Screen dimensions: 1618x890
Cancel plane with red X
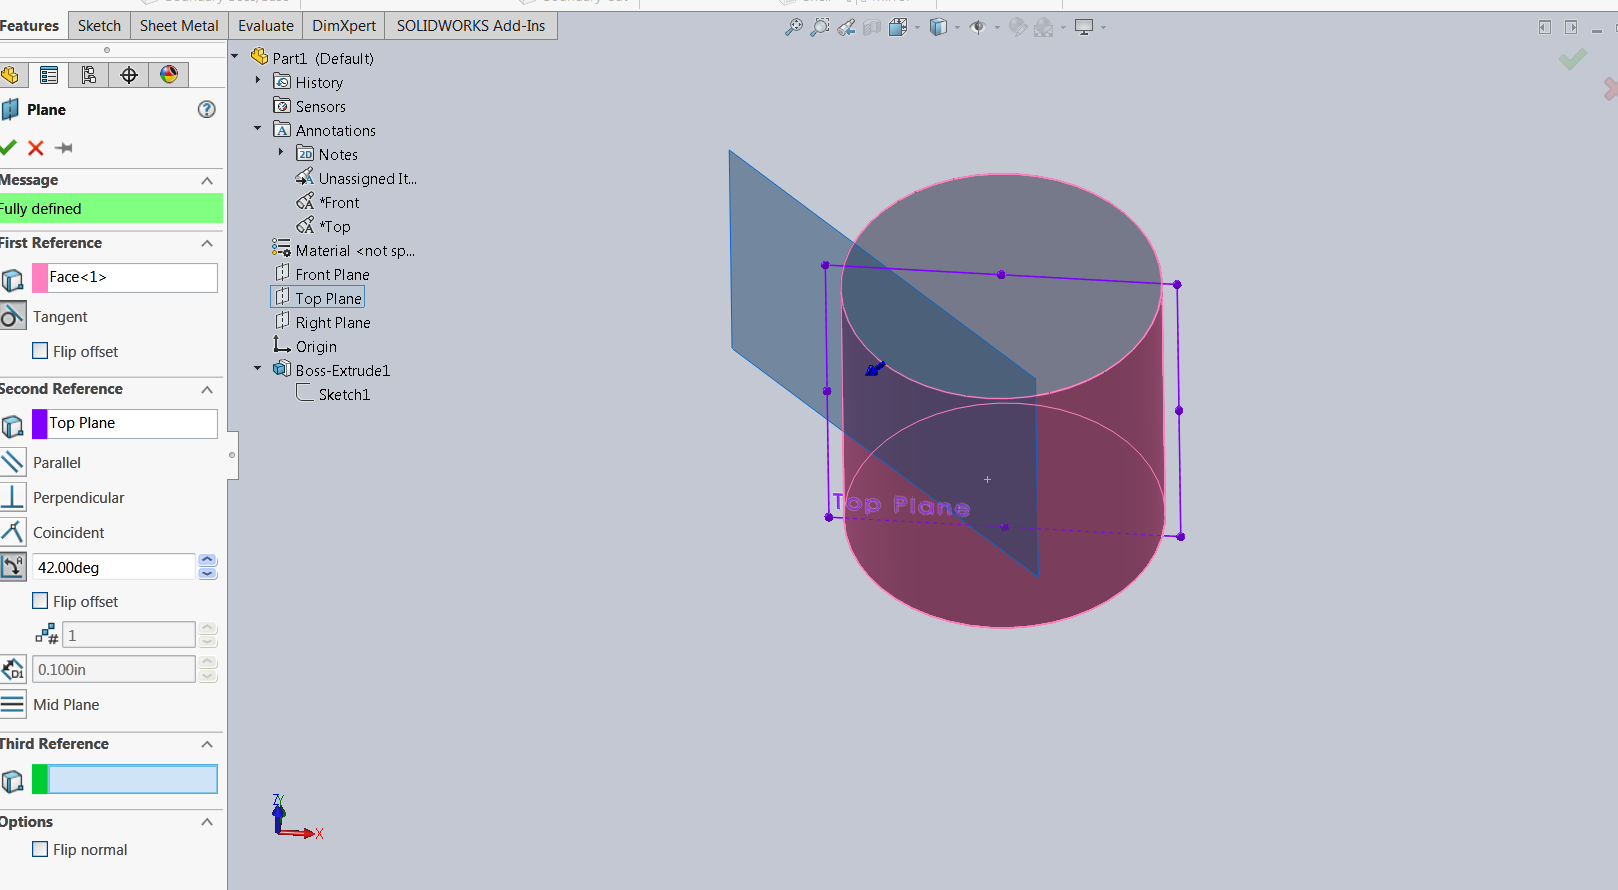36,148
